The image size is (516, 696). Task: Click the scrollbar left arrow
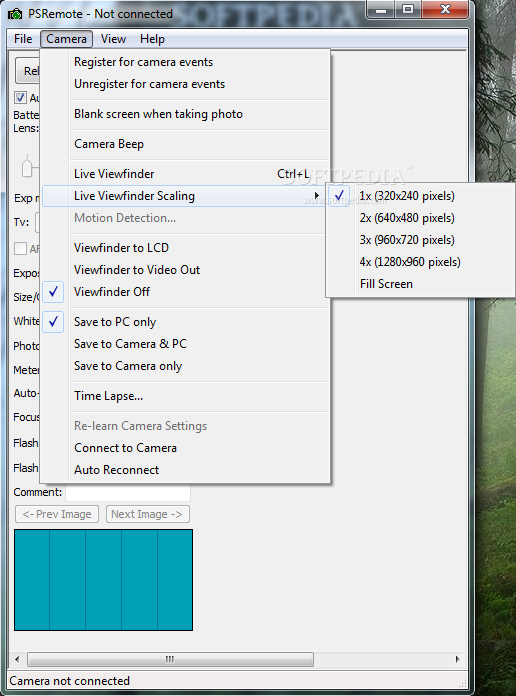17,660
